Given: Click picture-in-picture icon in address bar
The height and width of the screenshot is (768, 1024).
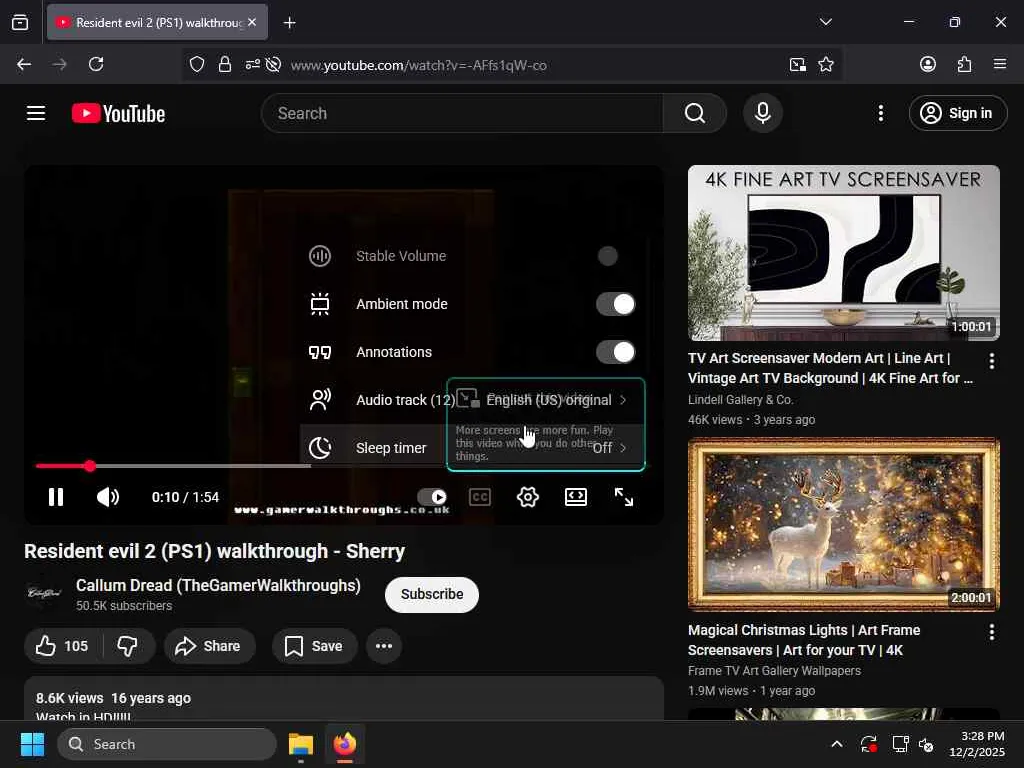Looking at the screenshot, I should pyautogui.click(x=797, y=64).
